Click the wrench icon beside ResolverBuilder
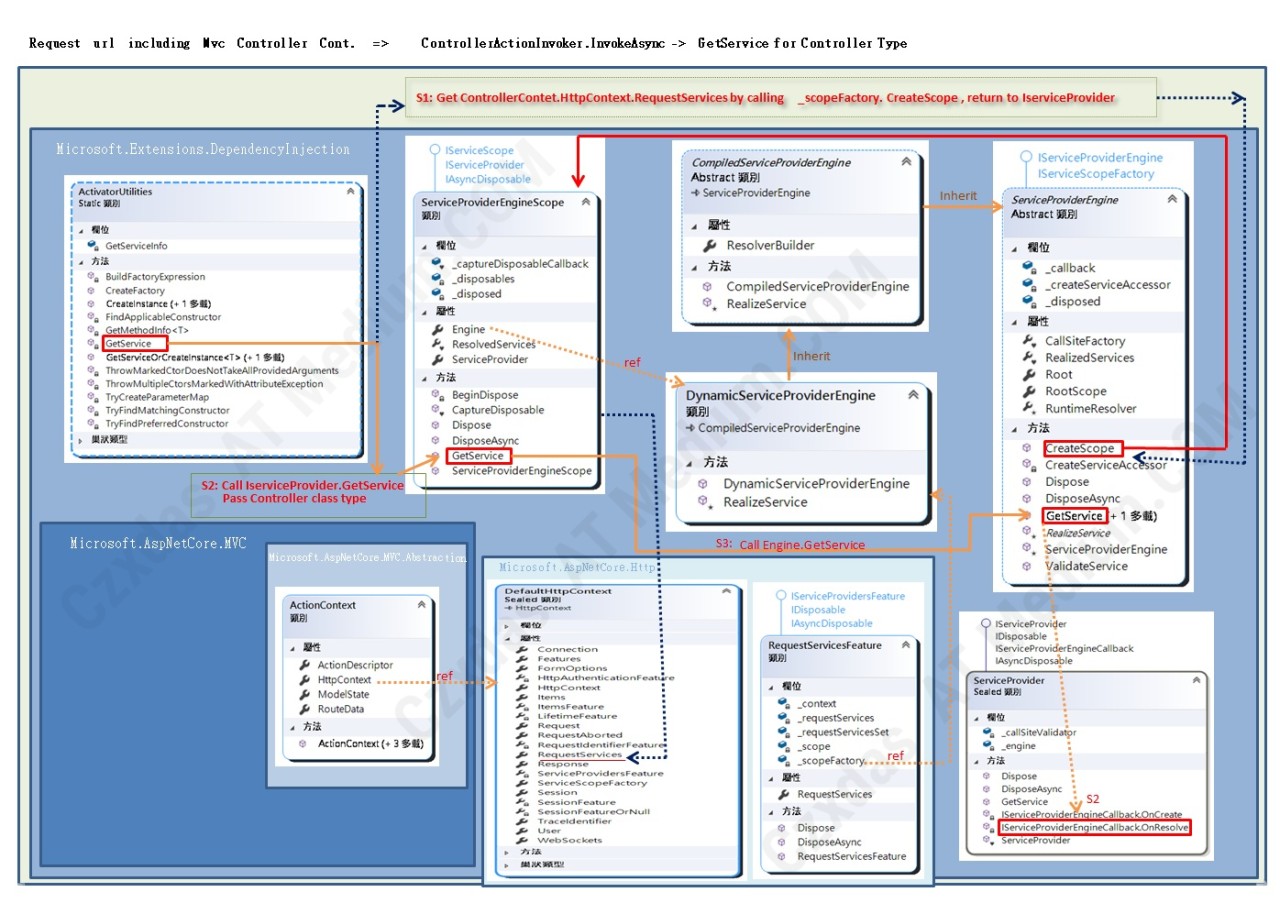The width and height of the screenshot is (1280, 903). click(709, 245)
